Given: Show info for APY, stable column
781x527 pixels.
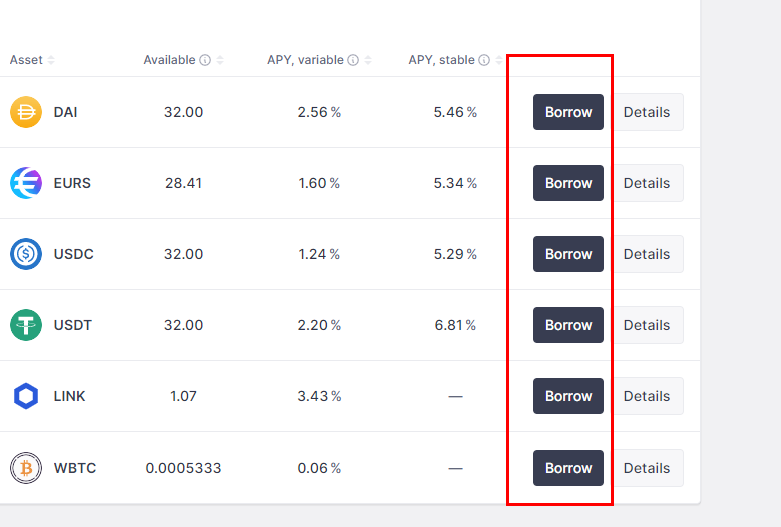Looking at the screenshot, I should [484, 60].
